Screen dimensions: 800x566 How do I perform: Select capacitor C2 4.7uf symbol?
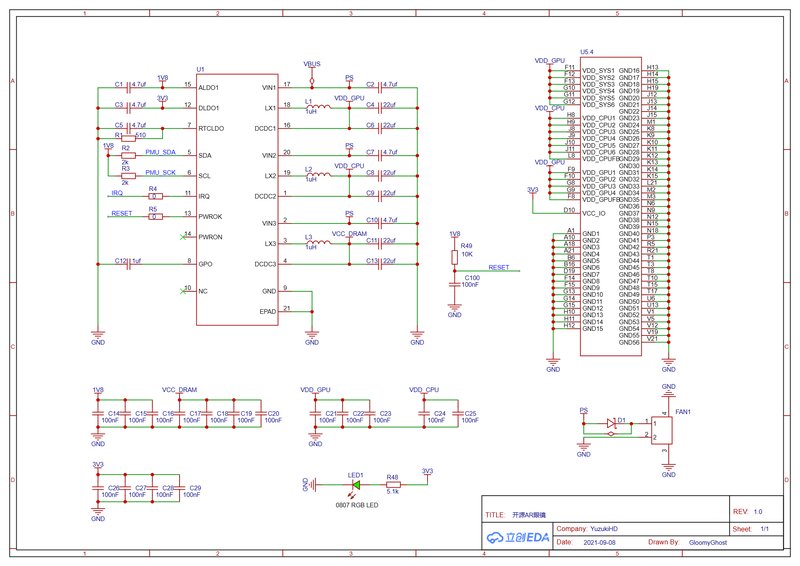[x=380, y=87]
